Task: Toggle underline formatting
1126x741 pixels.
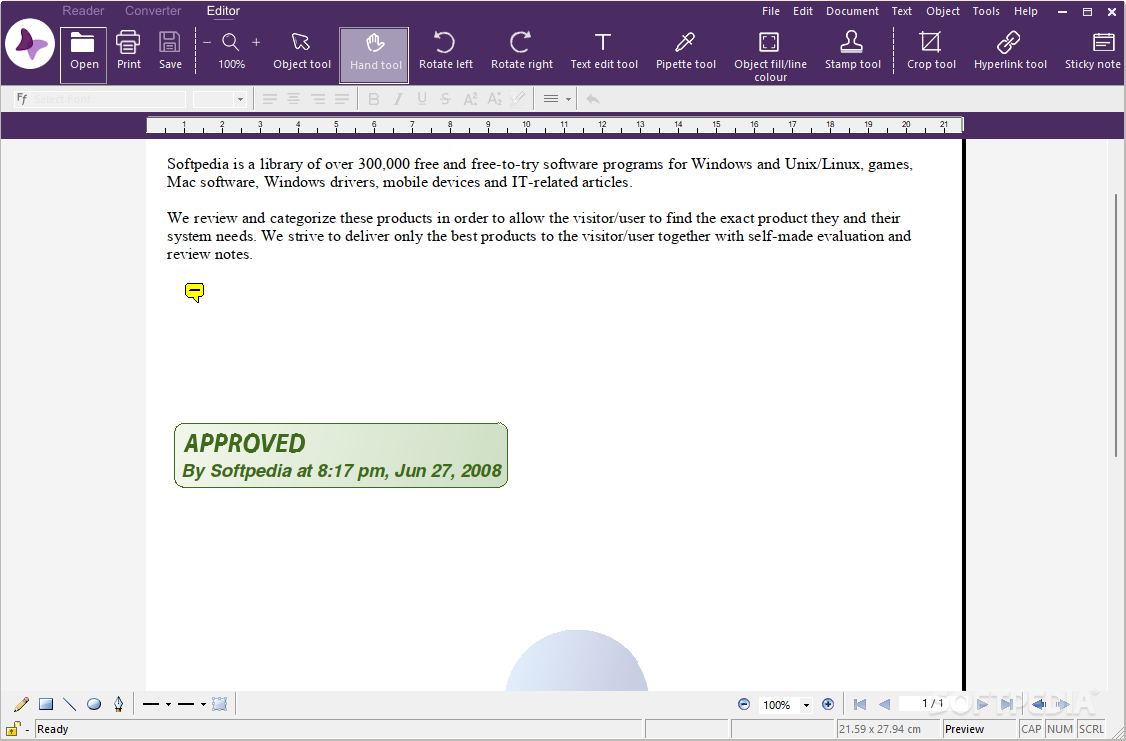Action: pyautogui.click(x=422, y=99)
